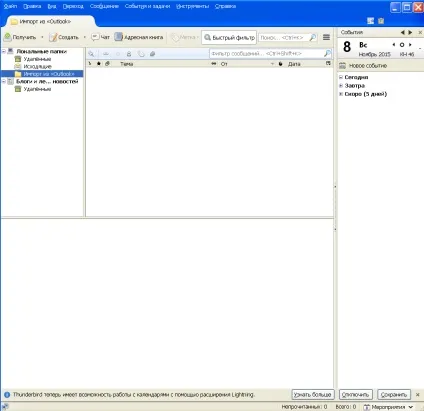Select the Исходящие folder
The width and height of the screenshot is (424, 411).
tap(37, 66)
